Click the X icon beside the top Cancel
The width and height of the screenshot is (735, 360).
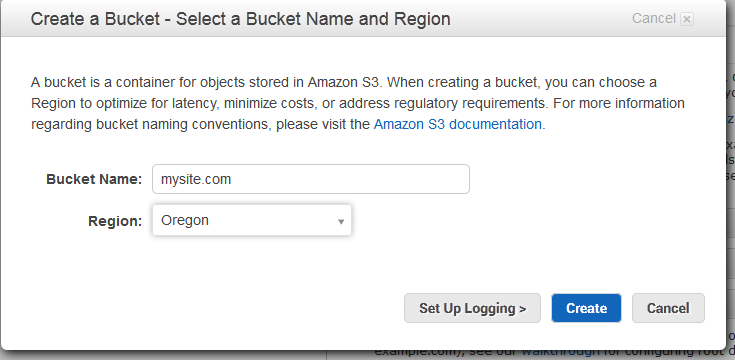click(x=687, y=19)
